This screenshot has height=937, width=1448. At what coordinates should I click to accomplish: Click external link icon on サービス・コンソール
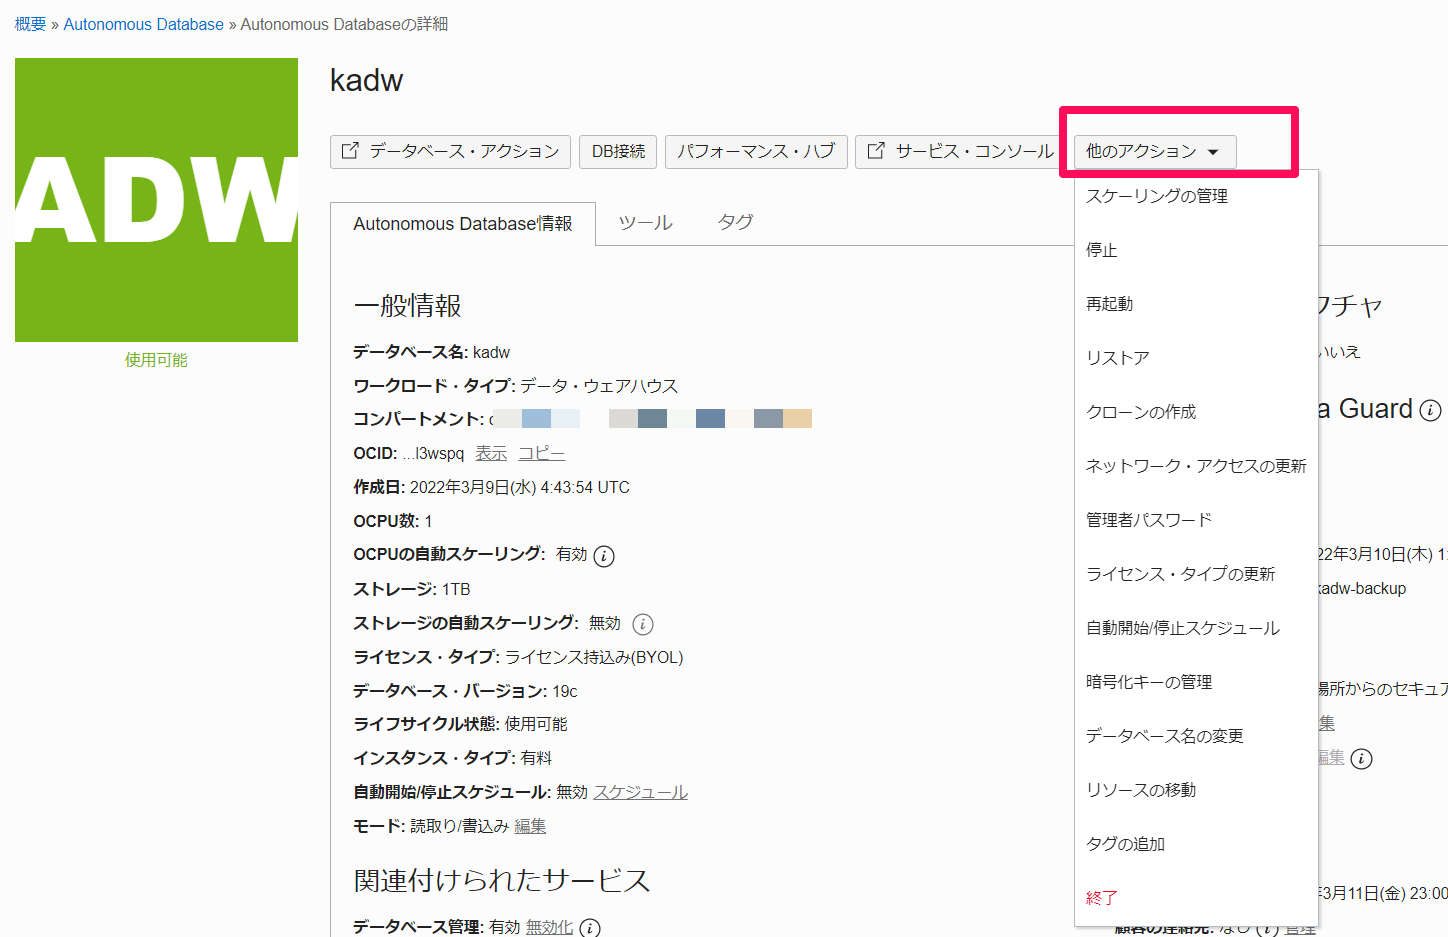point(876,151)
